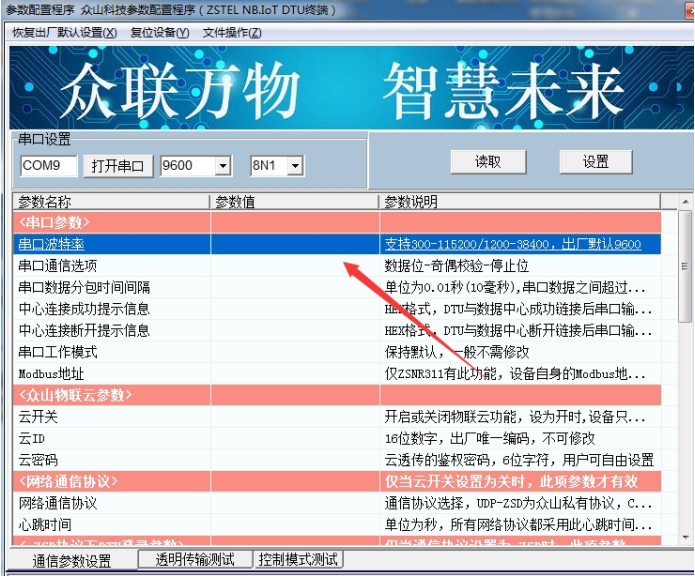This screenshot has width=695, height=576.
Task: Click the 串口波特率 value cell
Action: pyautogui.click(x=295, y=244)
